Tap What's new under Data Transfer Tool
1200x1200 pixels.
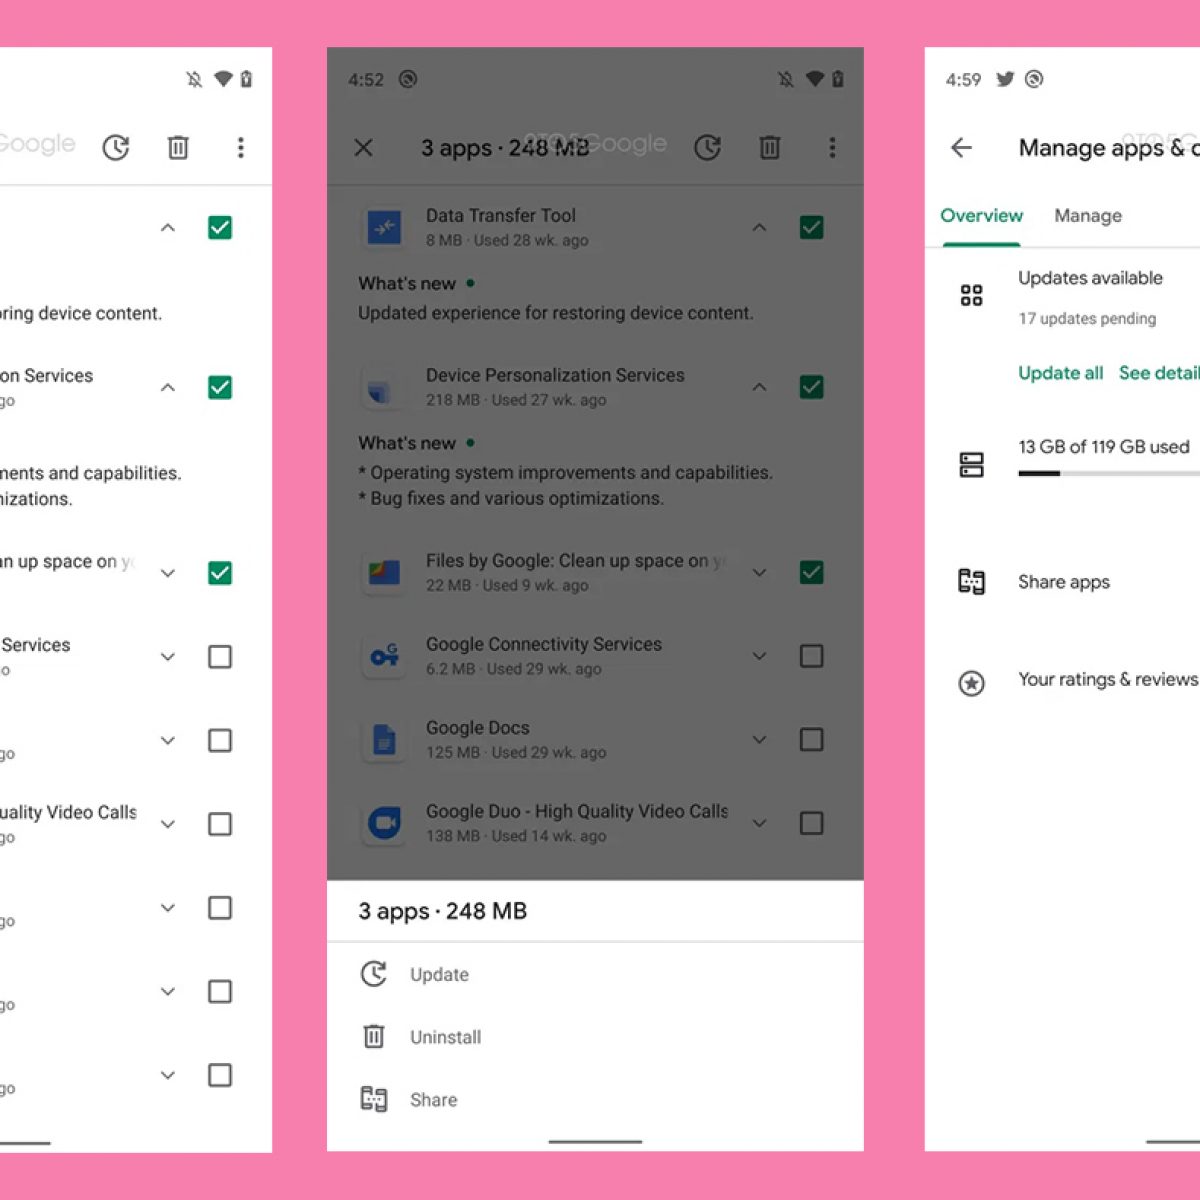coord(407,284)
